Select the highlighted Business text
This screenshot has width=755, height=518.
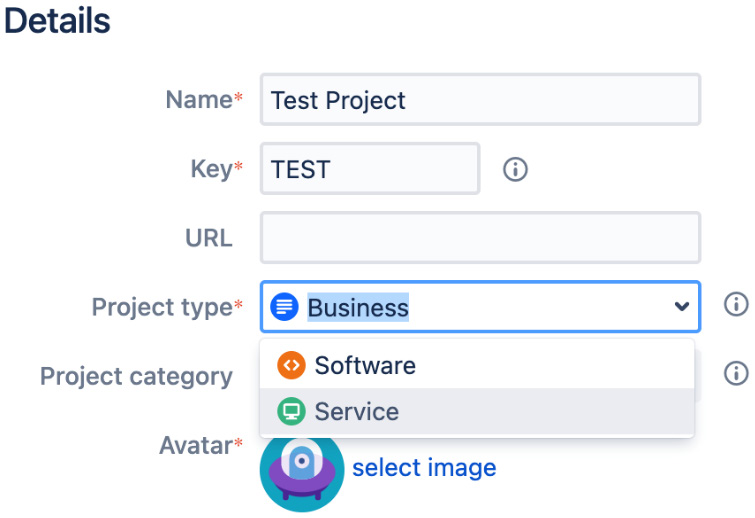pyautogui.click(x=358, y=308)
